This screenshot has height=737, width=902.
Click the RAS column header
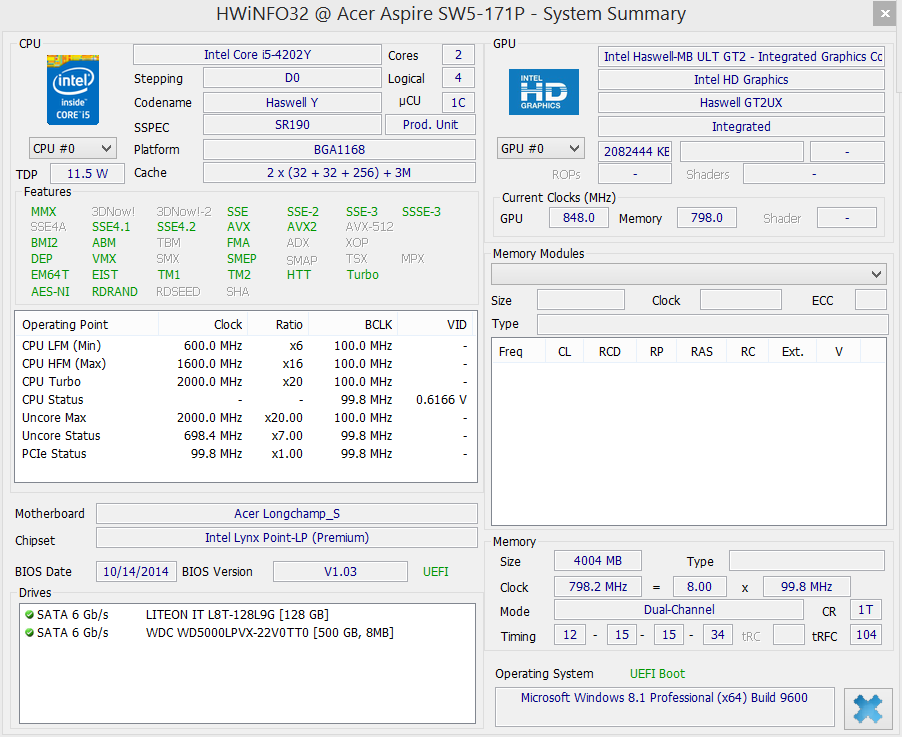701,352
